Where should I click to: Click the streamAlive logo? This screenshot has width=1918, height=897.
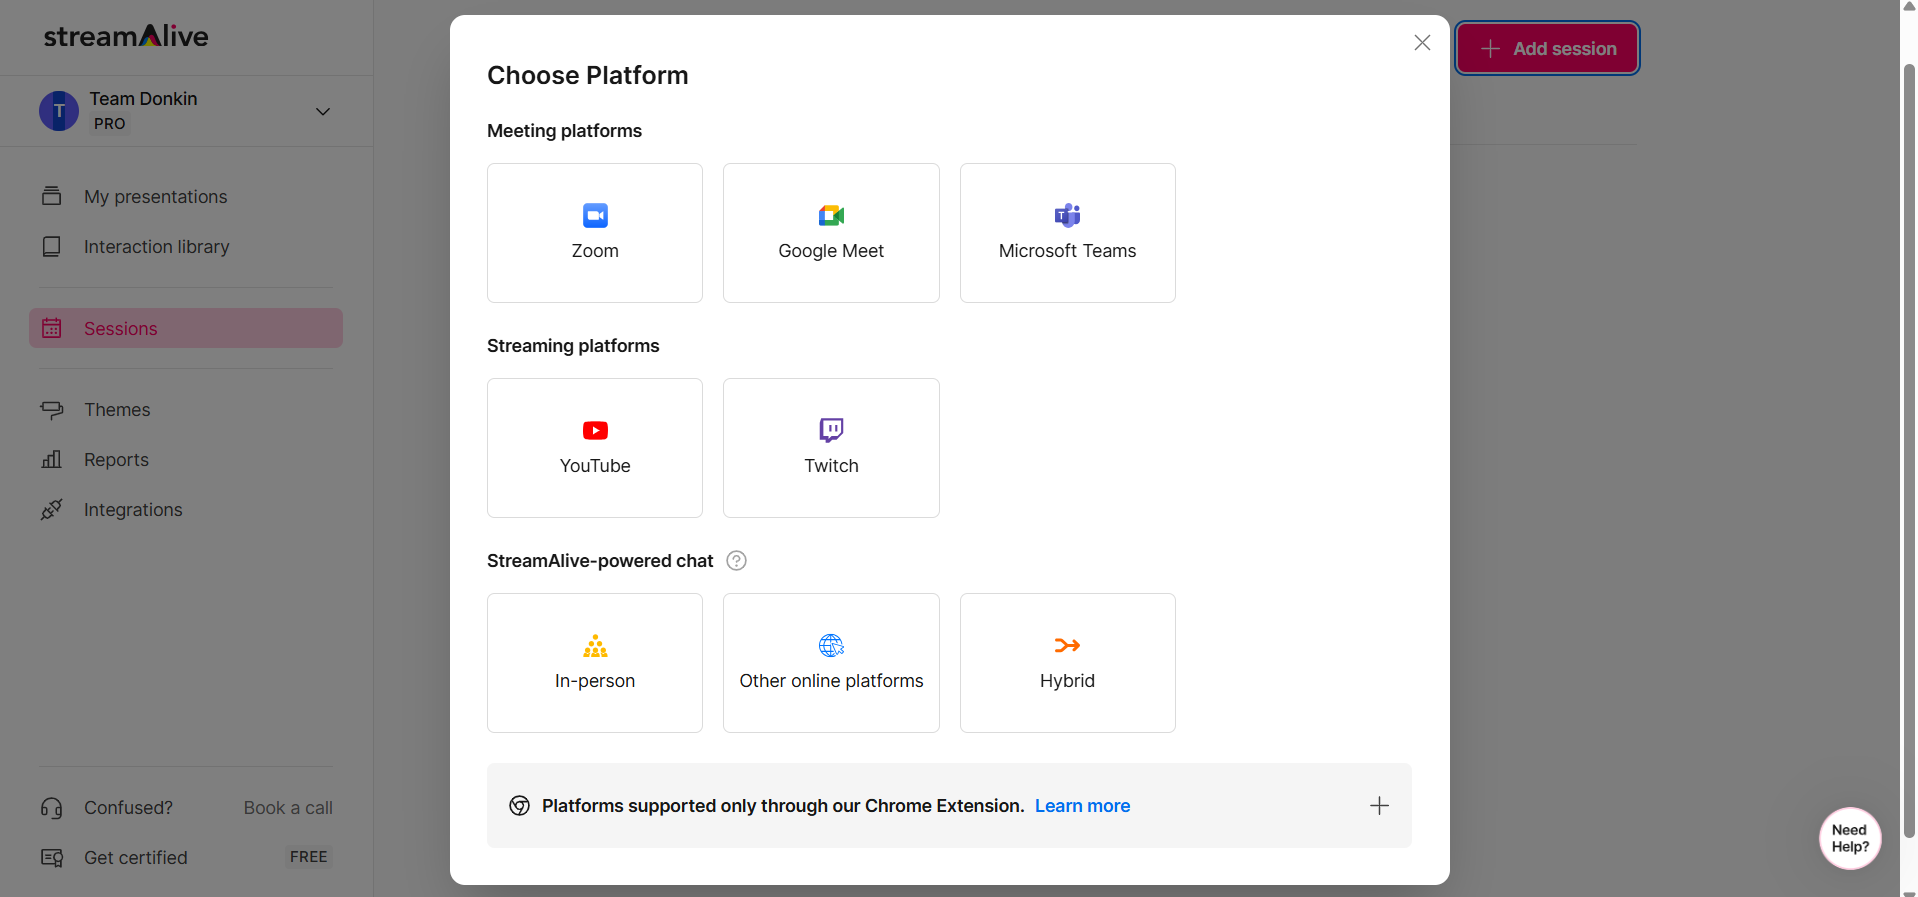[x=126, y=36]
